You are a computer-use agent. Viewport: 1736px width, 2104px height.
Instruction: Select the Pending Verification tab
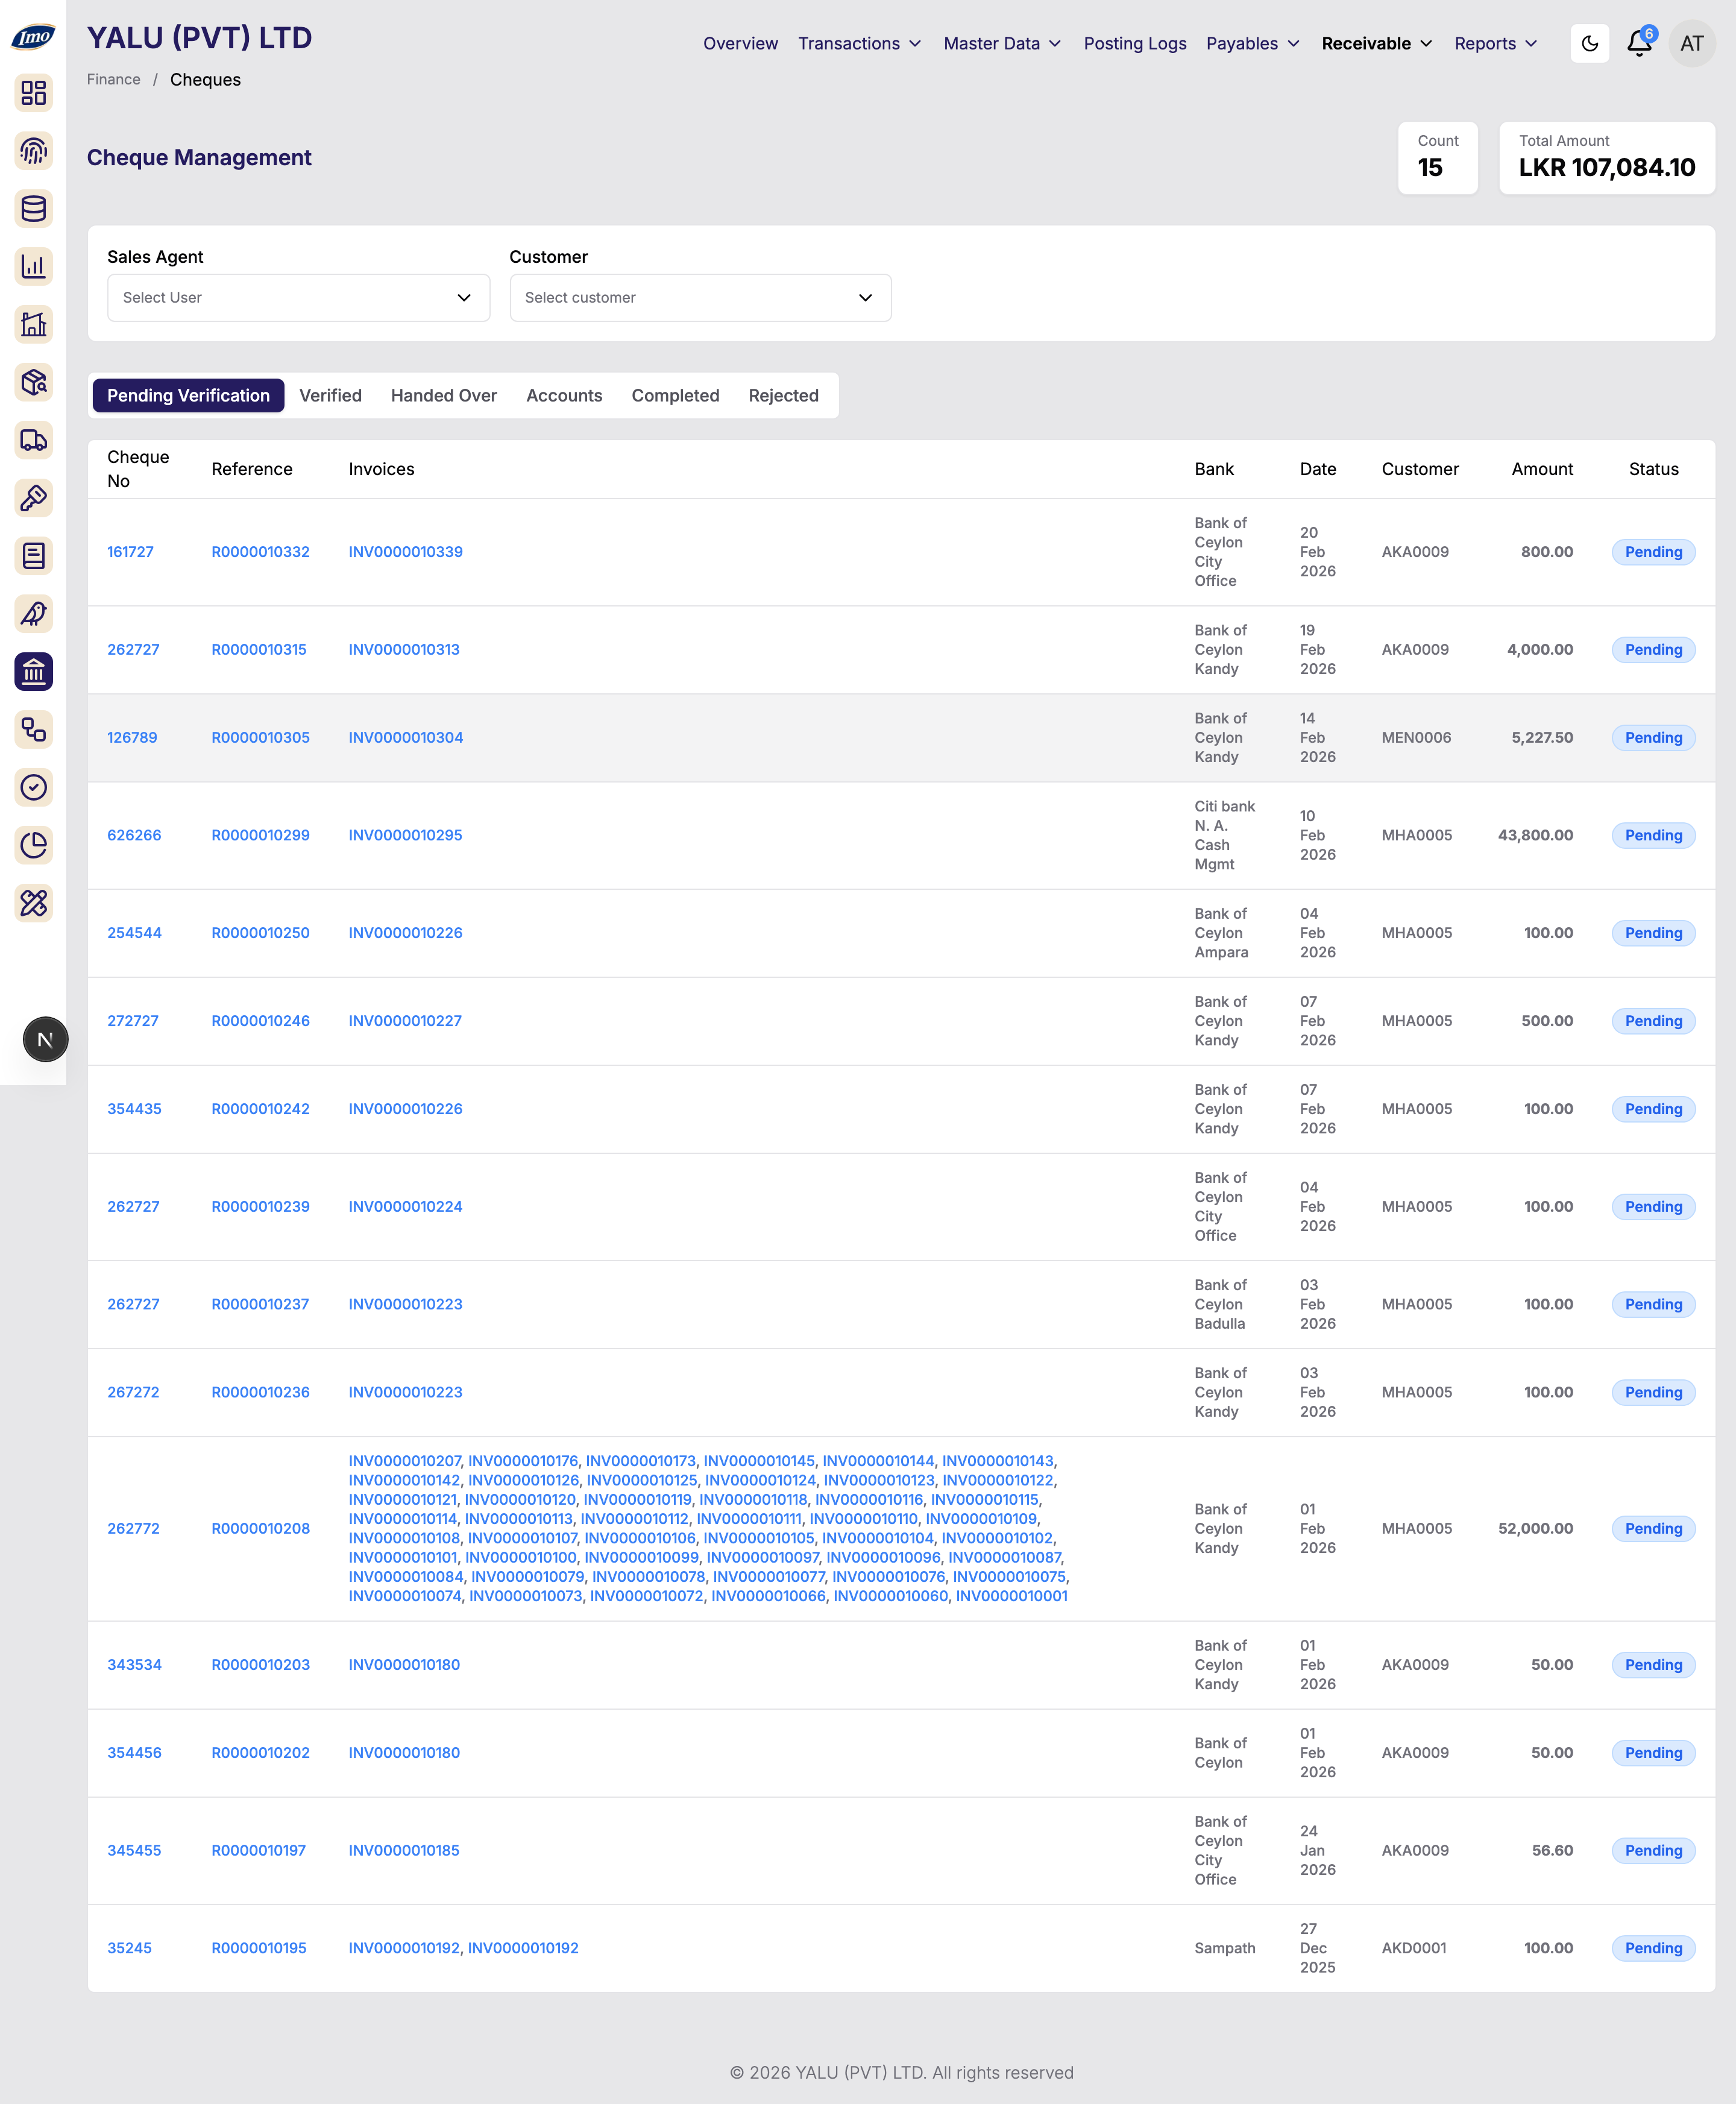pyautogui.click(x=188, y=396)
